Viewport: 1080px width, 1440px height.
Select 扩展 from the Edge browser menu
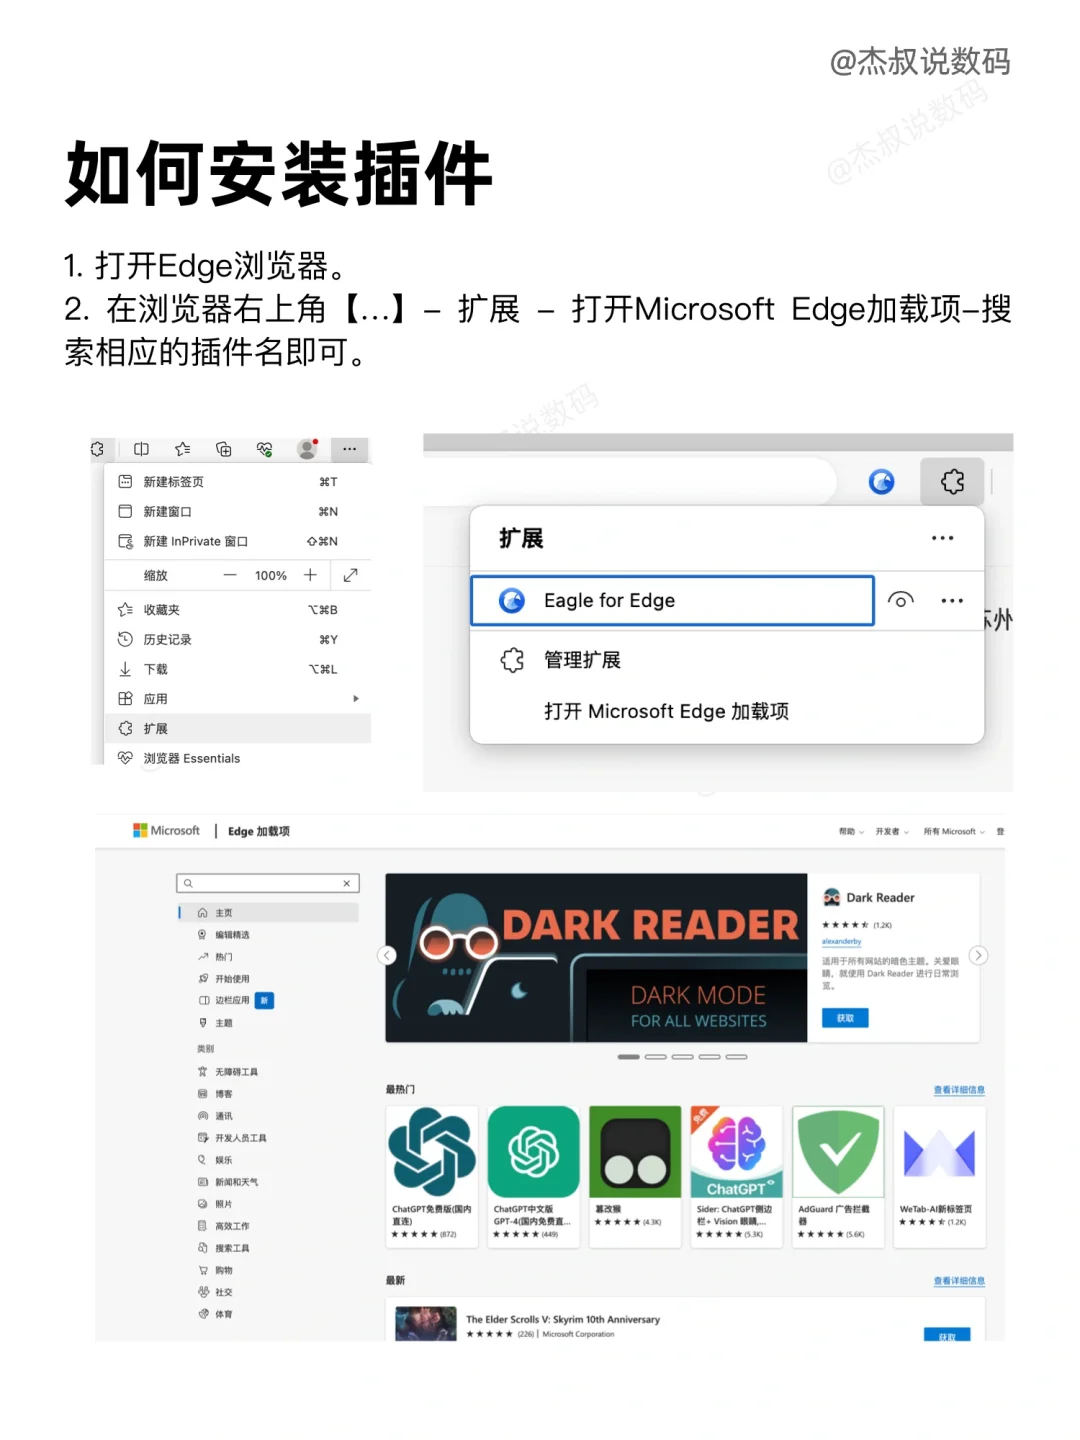point(157,728)
